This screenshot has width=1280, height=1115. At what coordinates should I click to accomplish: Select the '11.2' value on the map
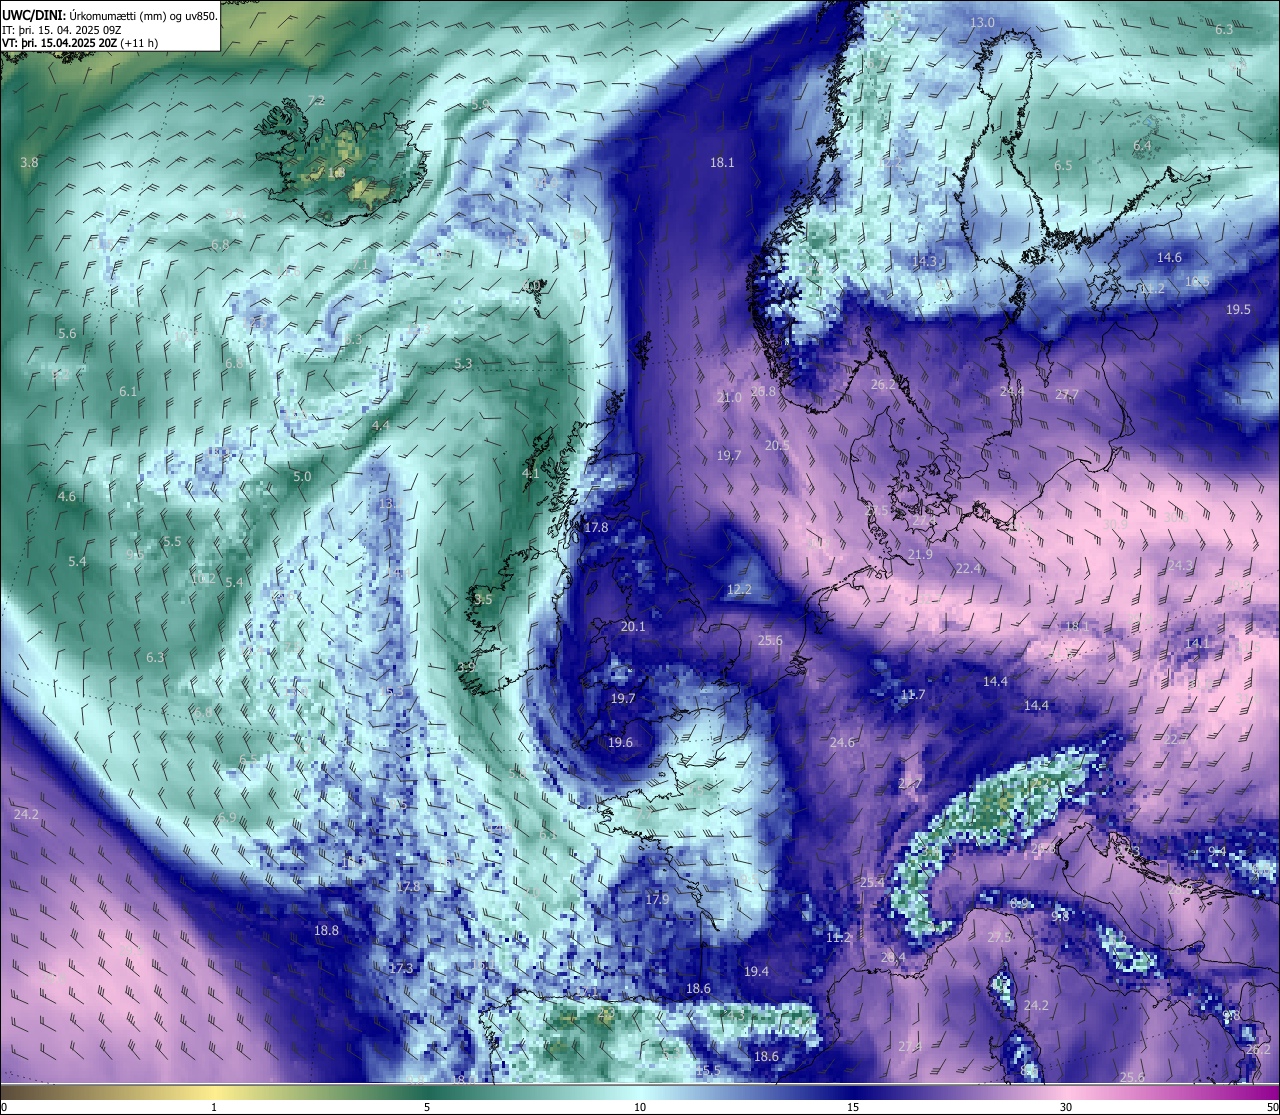tap(838, 938)
